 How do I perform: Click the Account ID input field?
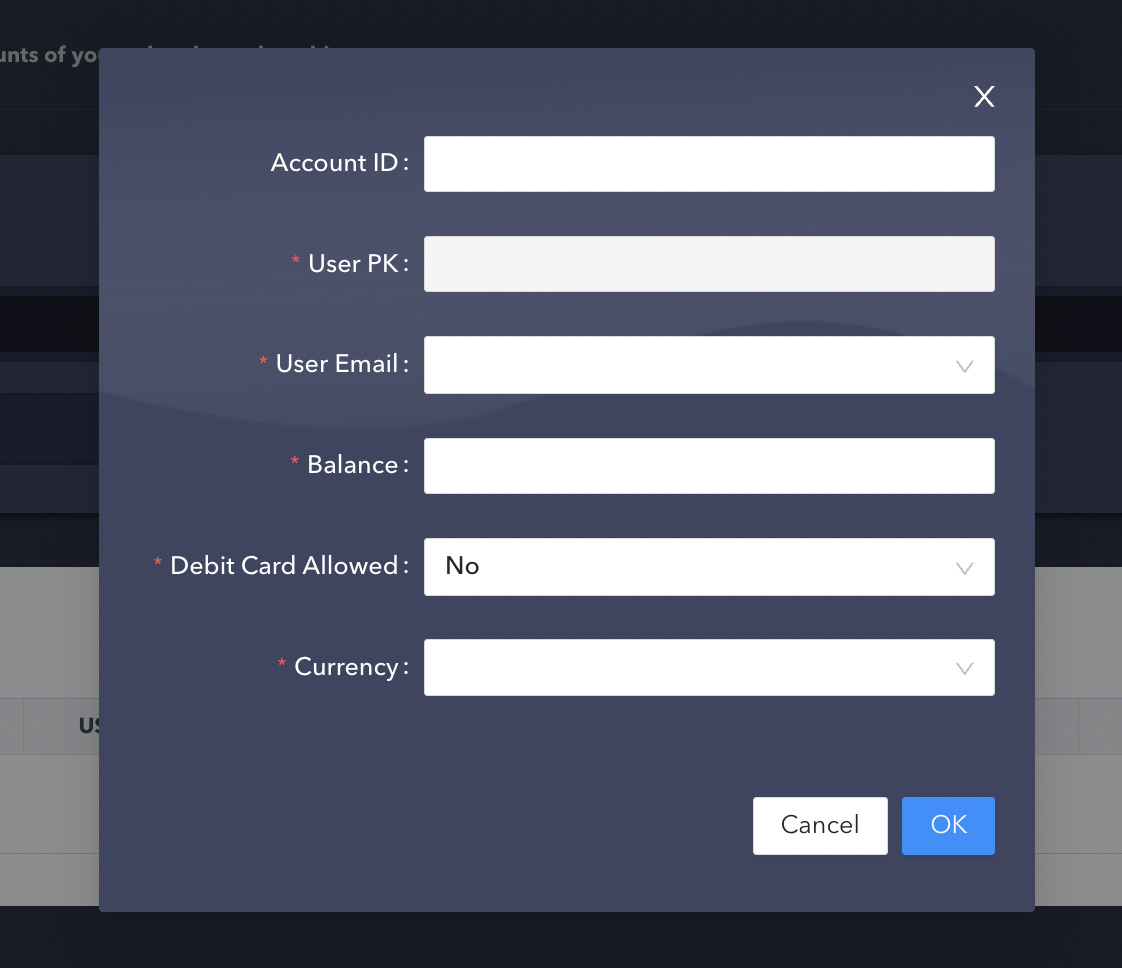[708, 164]
